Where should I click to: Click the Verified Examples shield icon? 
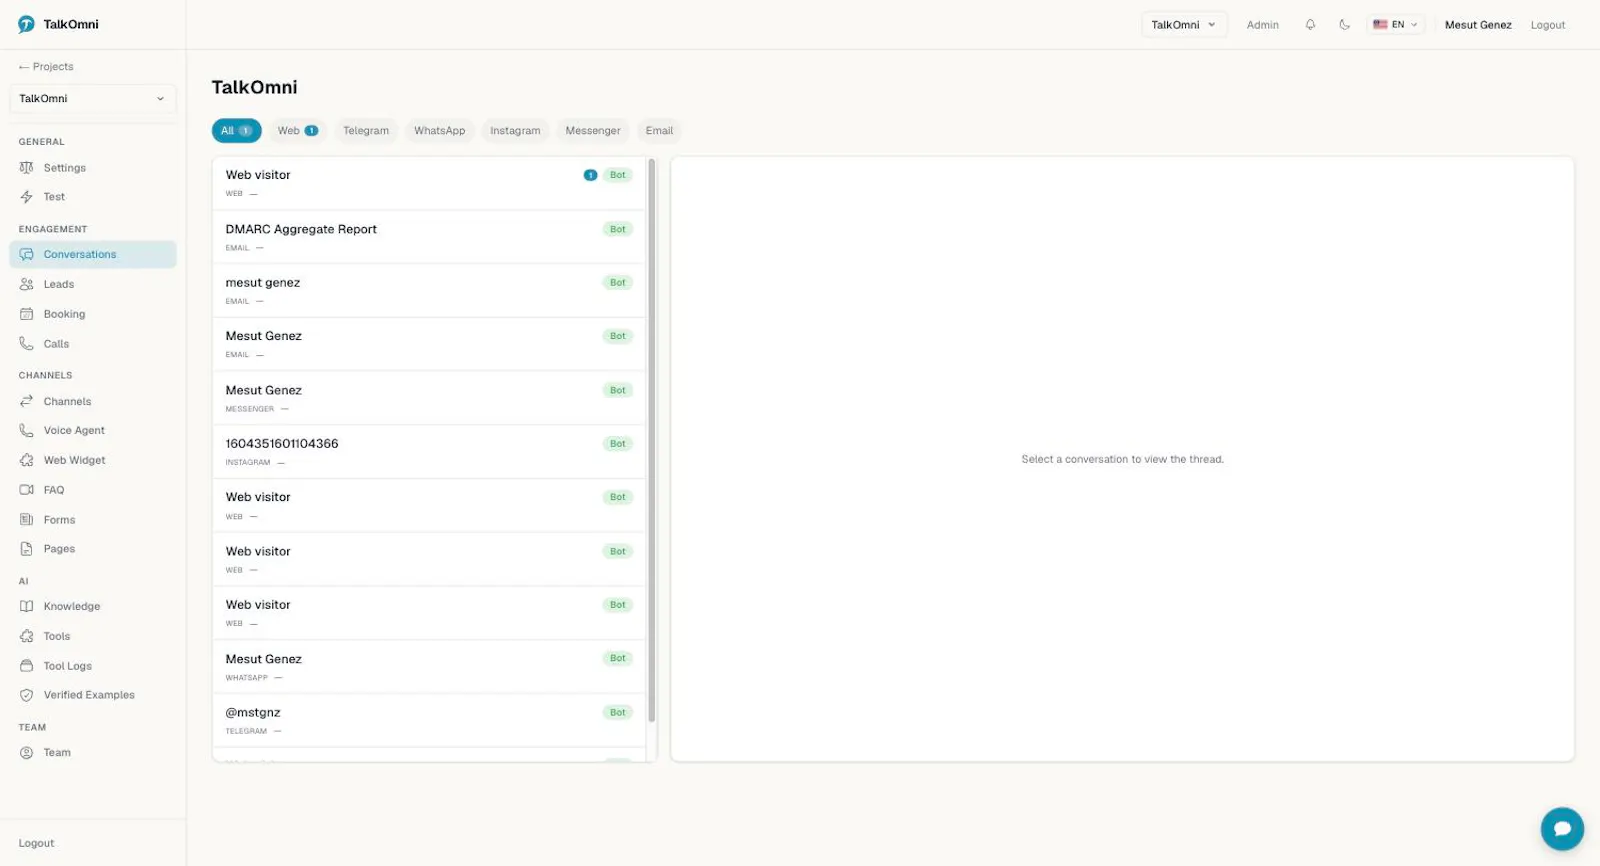[x=27, y=695]
